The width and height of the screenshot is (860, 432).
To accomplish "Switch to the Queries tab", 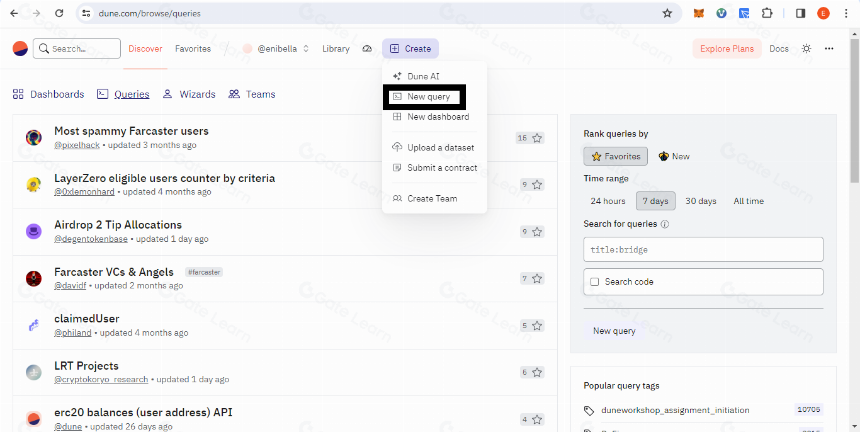I will click(123, 94).
